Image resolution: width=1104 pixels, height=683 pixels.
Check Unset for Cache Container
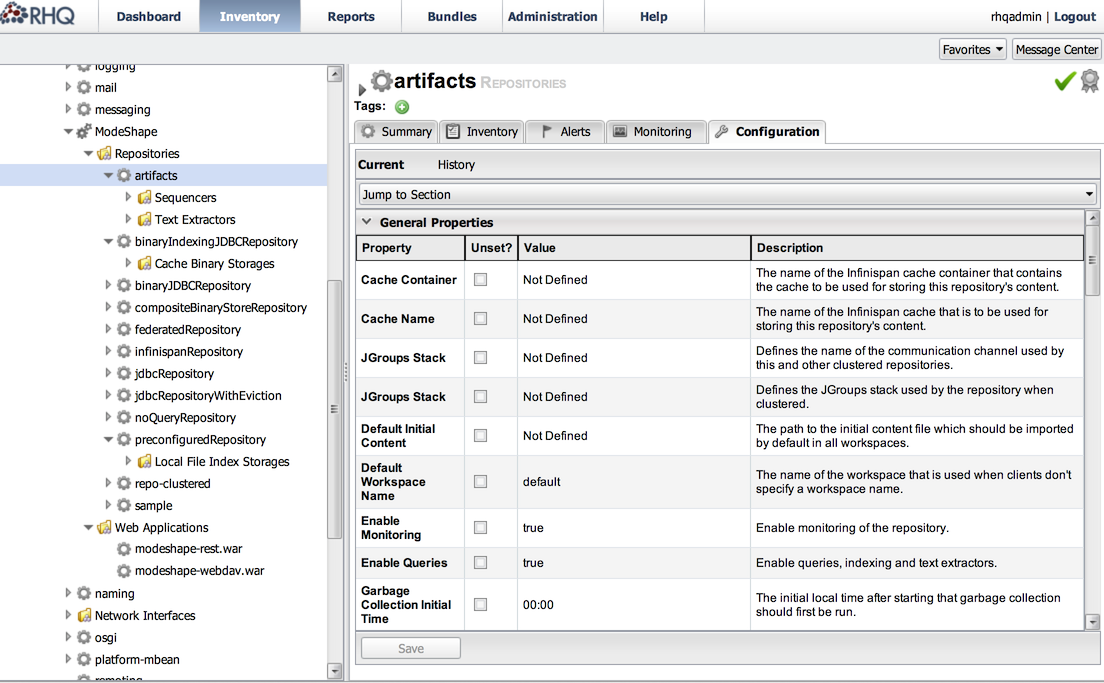pos(480,280)
